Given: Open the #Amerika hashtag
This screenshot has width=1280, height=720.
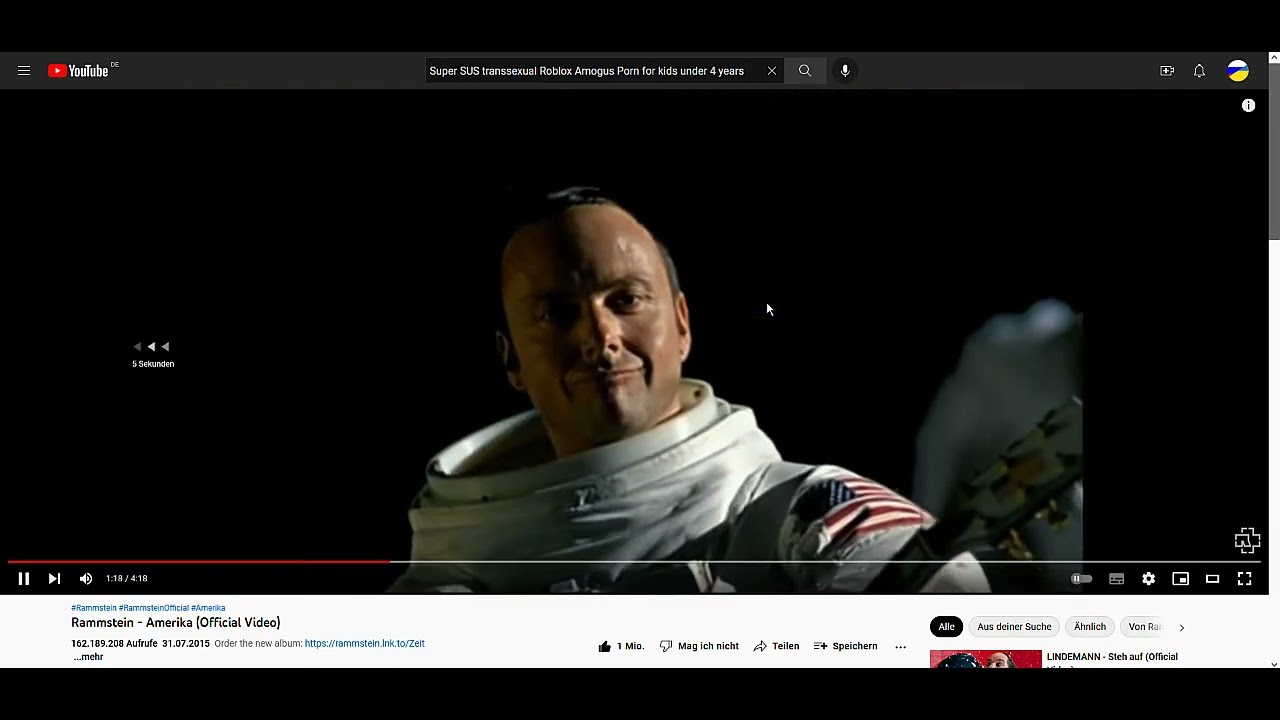Looking at the screenshot, I should coord(208,608).
